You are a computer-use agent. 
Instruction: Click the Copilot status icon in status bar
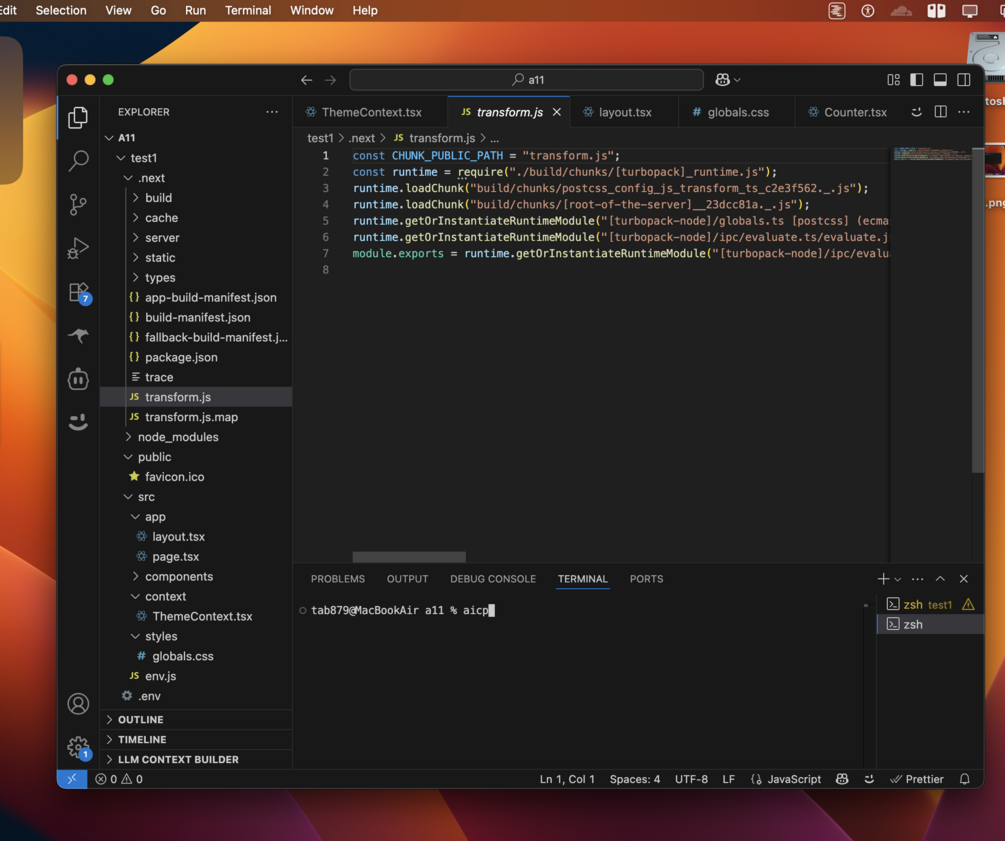[x=842, y=779]
